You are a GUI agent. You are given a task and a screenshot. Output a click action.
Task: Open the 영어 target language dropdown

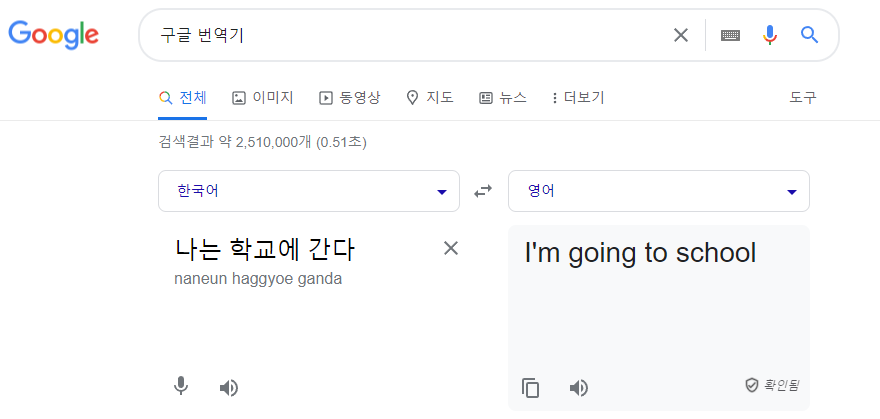pos(659,191)
